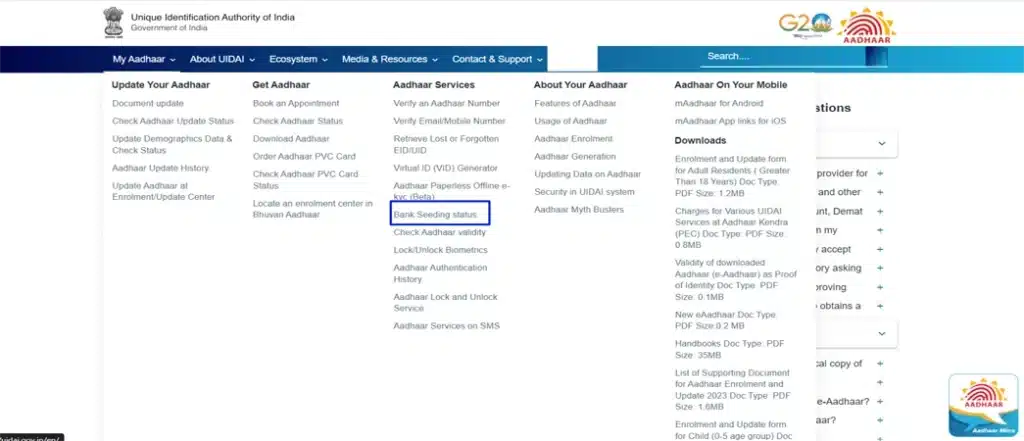This screenshot has width=1024, height=441.
Task: Click Check Aadhaar PVC Card Status link
Action: [x=305, y=180]
